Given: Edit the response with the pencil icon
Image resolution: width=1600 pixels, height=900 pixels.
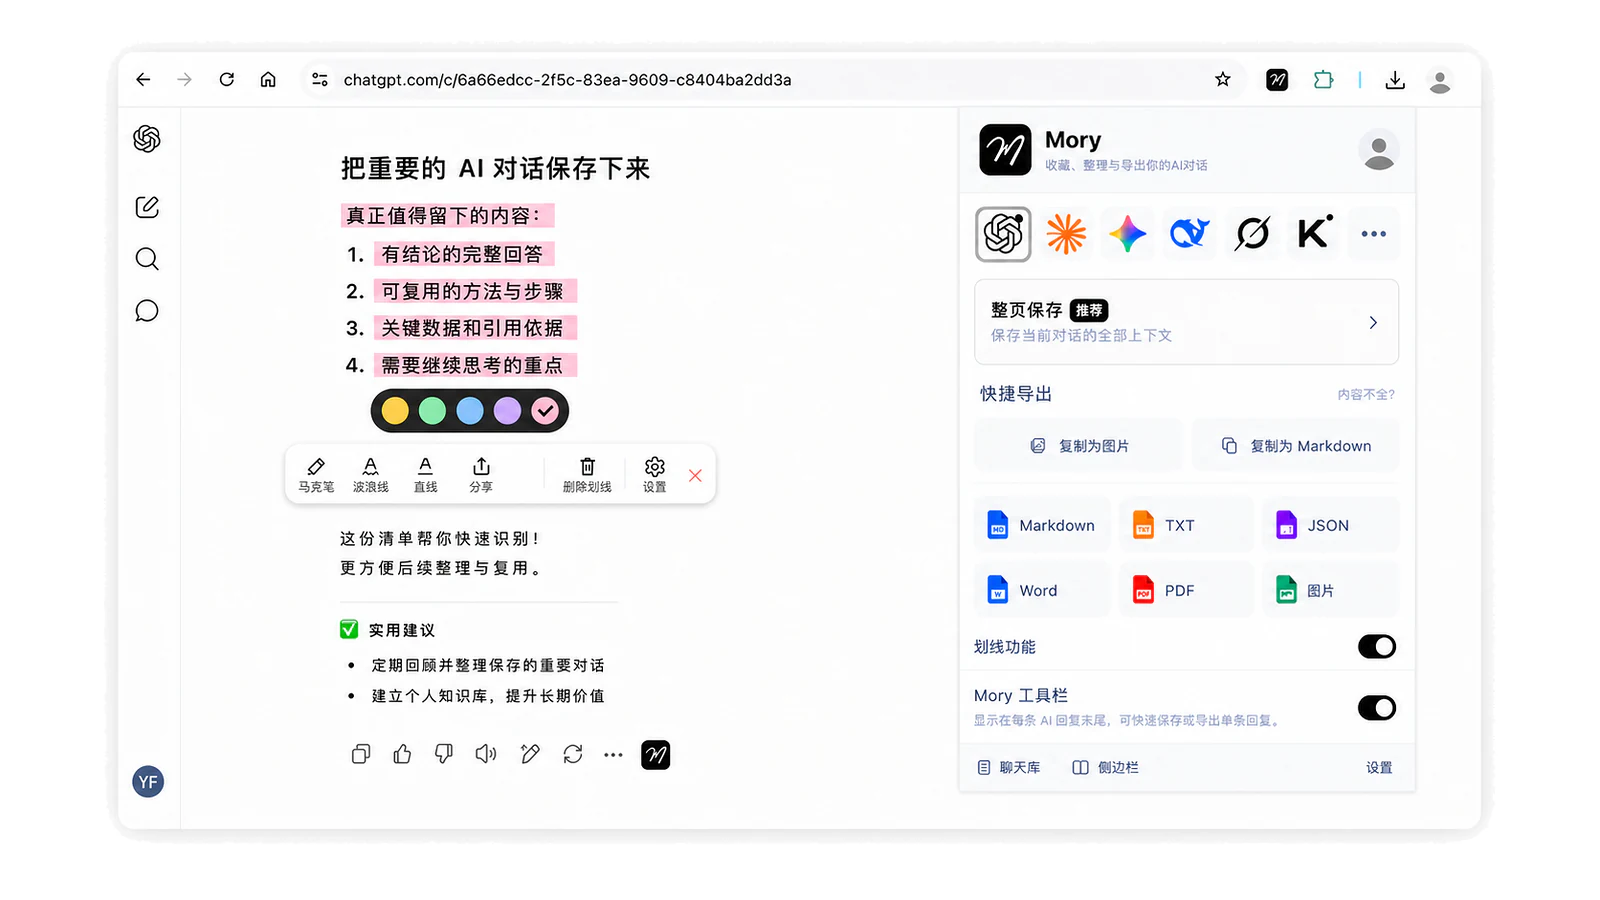Looking at the screenshot, I should coord(530,755).
